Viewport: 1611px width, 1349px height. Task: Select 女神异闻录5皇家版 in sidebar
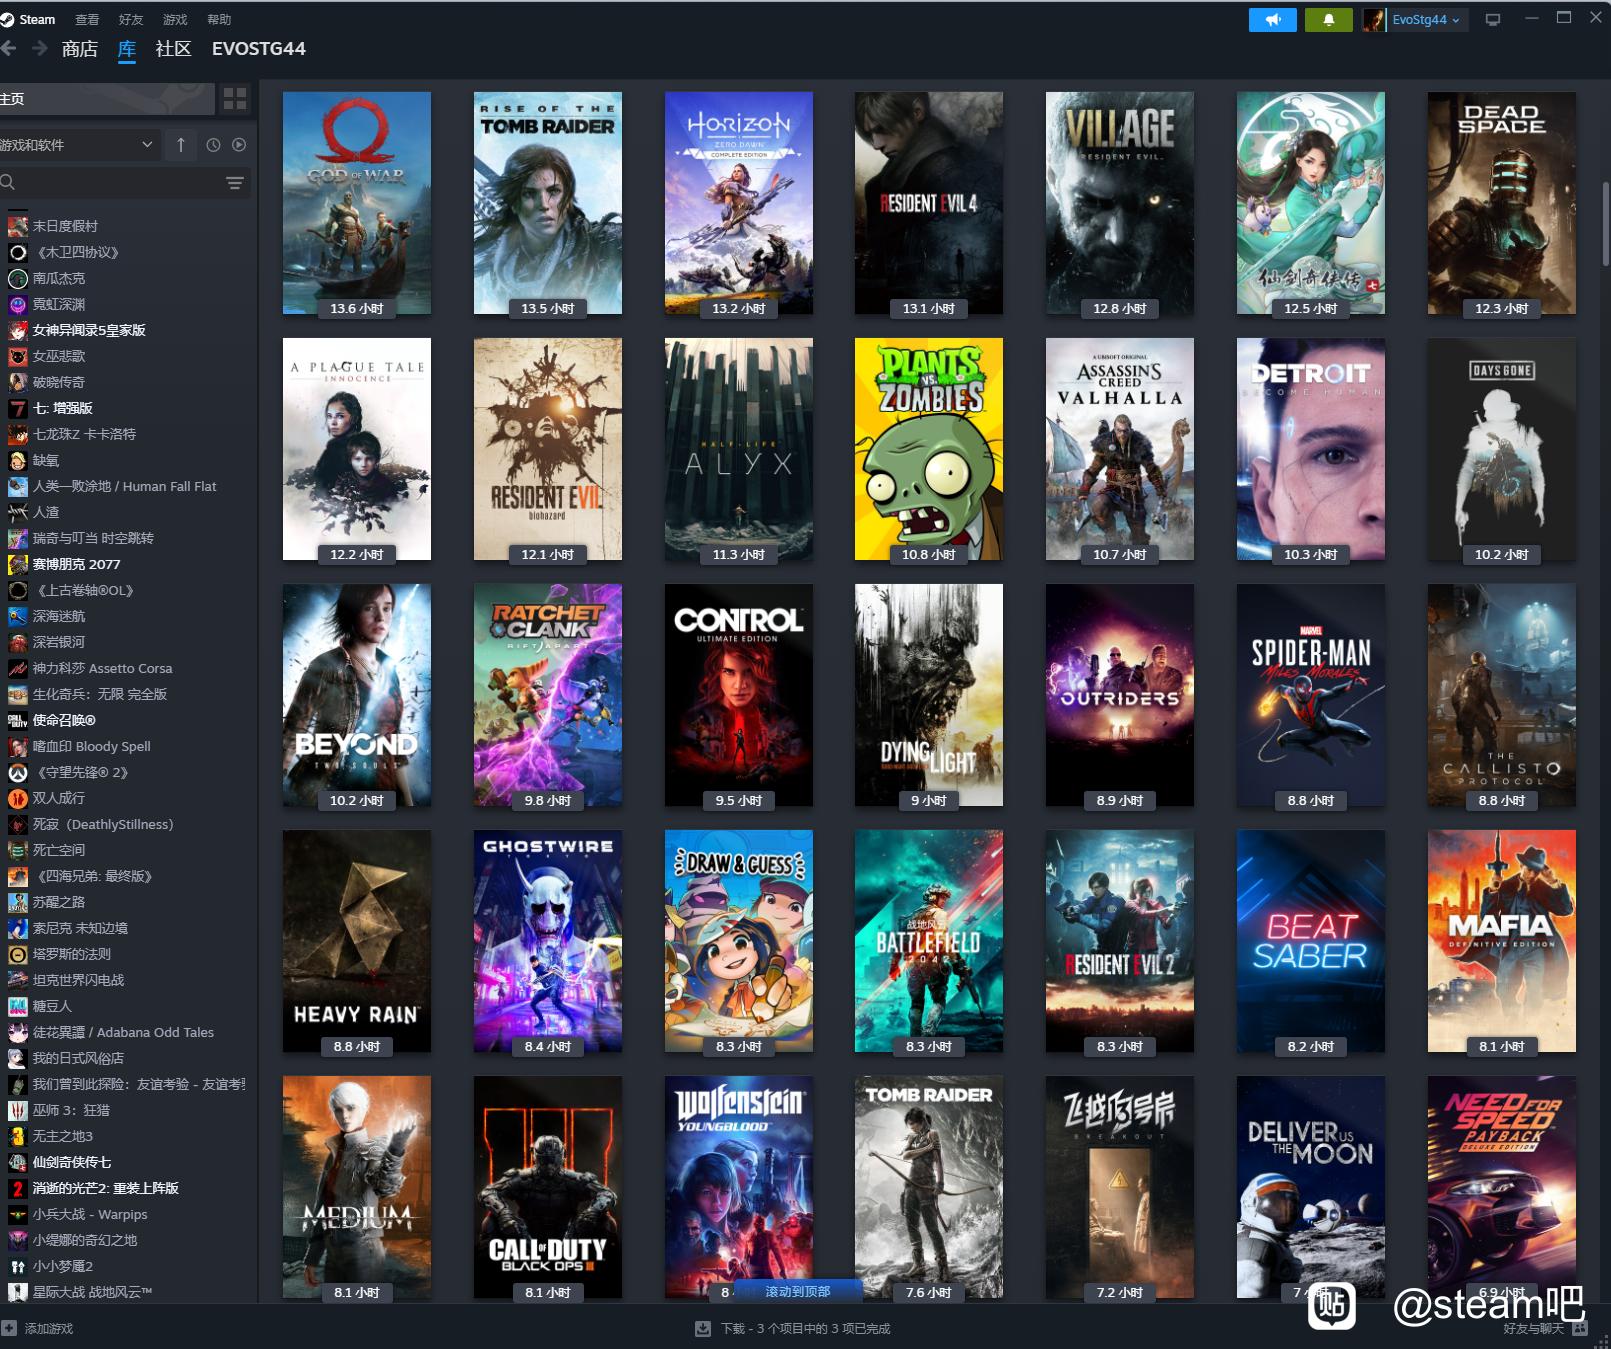coord(89,330)
